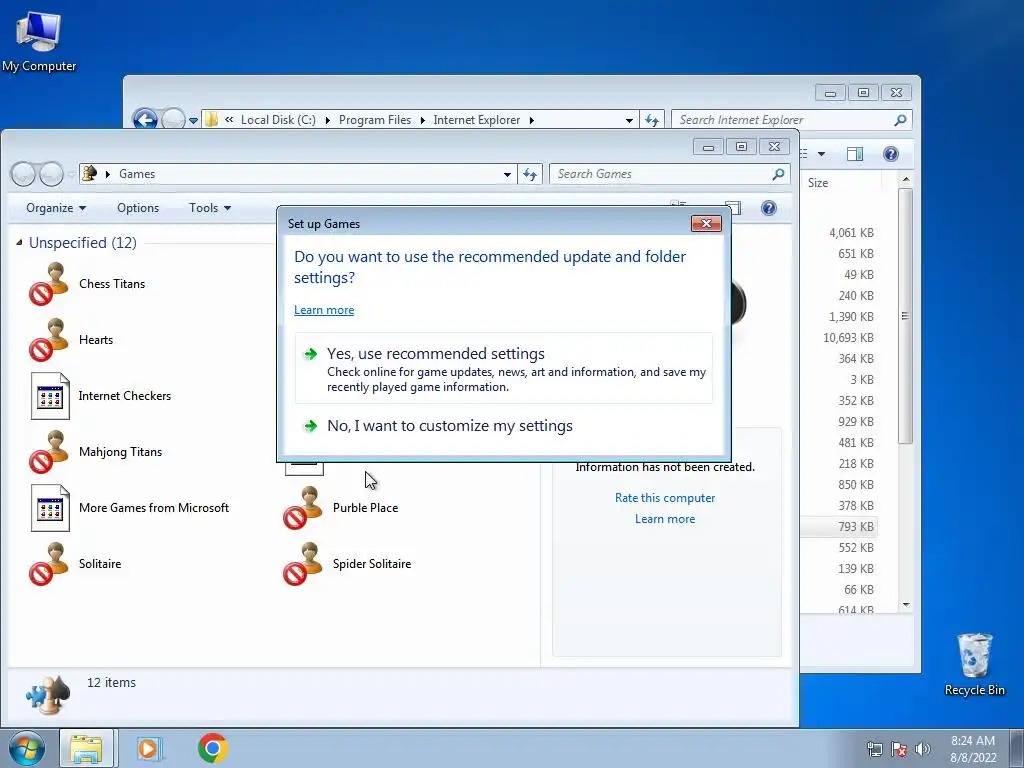Open view options dropdown in rear Explorer window
Screen dimensions: 1024x768
822,154
